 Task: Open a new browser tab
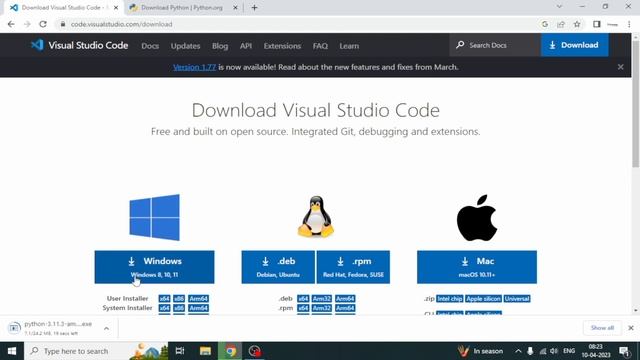254,7
